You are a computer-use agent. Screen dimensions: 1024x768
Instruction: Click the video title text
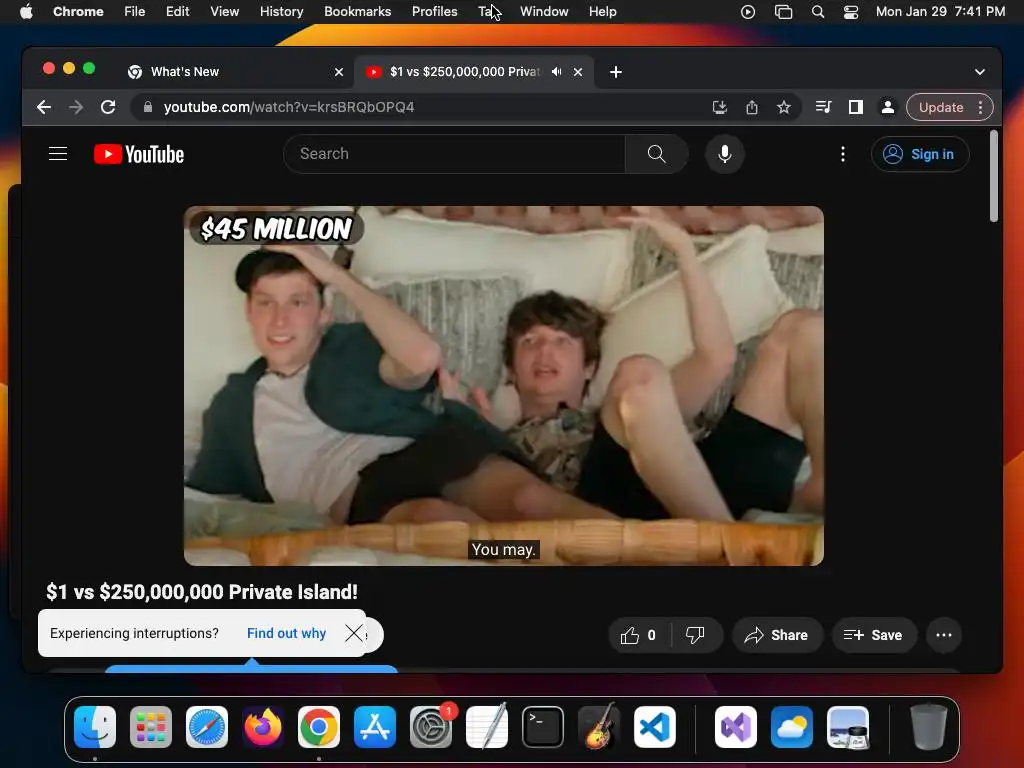coord(202,592)
